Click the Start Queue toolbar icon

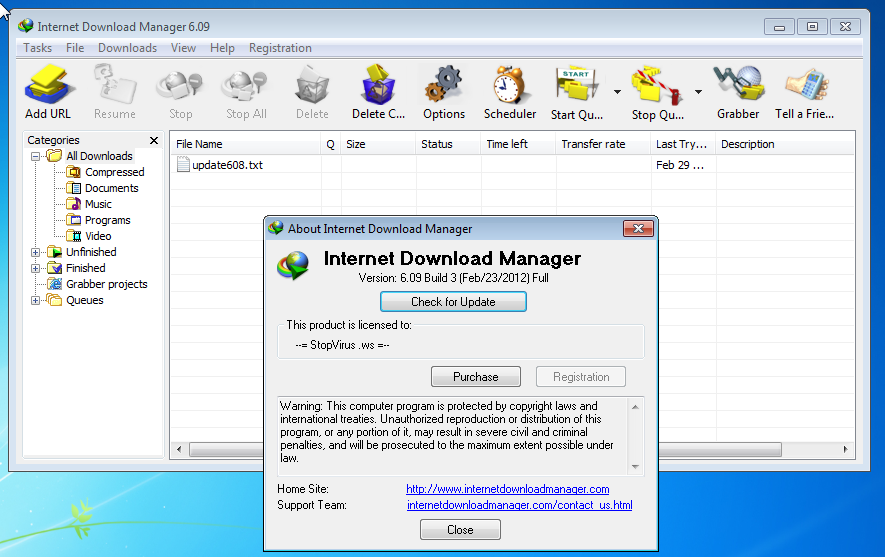coord(577,85)
